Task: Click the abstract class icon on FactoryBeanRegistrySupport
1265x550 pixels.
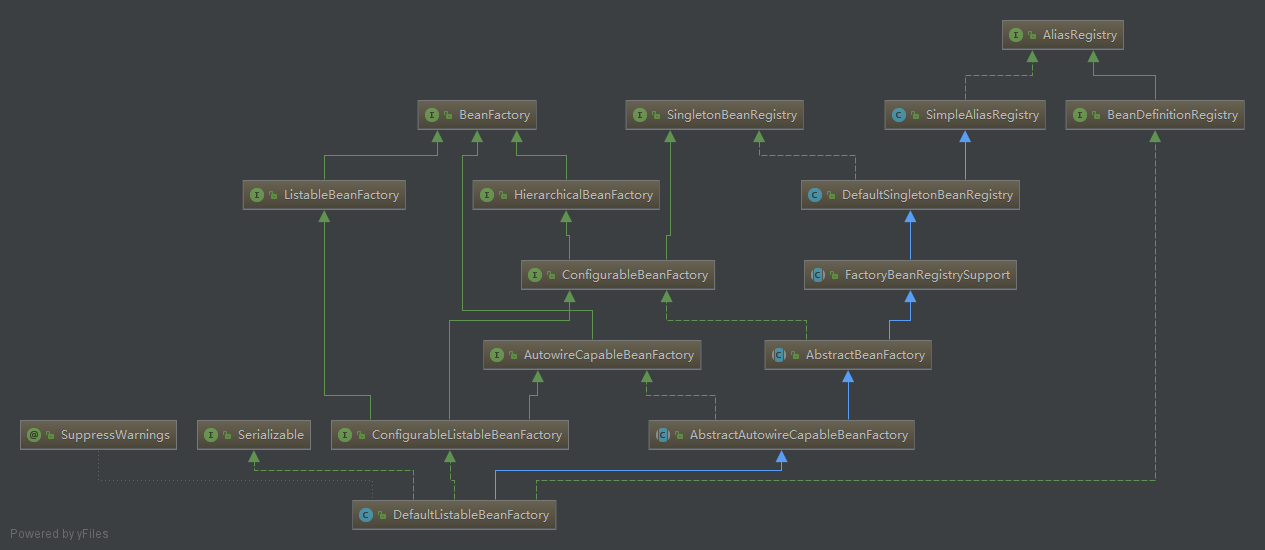Action: pyautogui.click(x=818, y=275)
